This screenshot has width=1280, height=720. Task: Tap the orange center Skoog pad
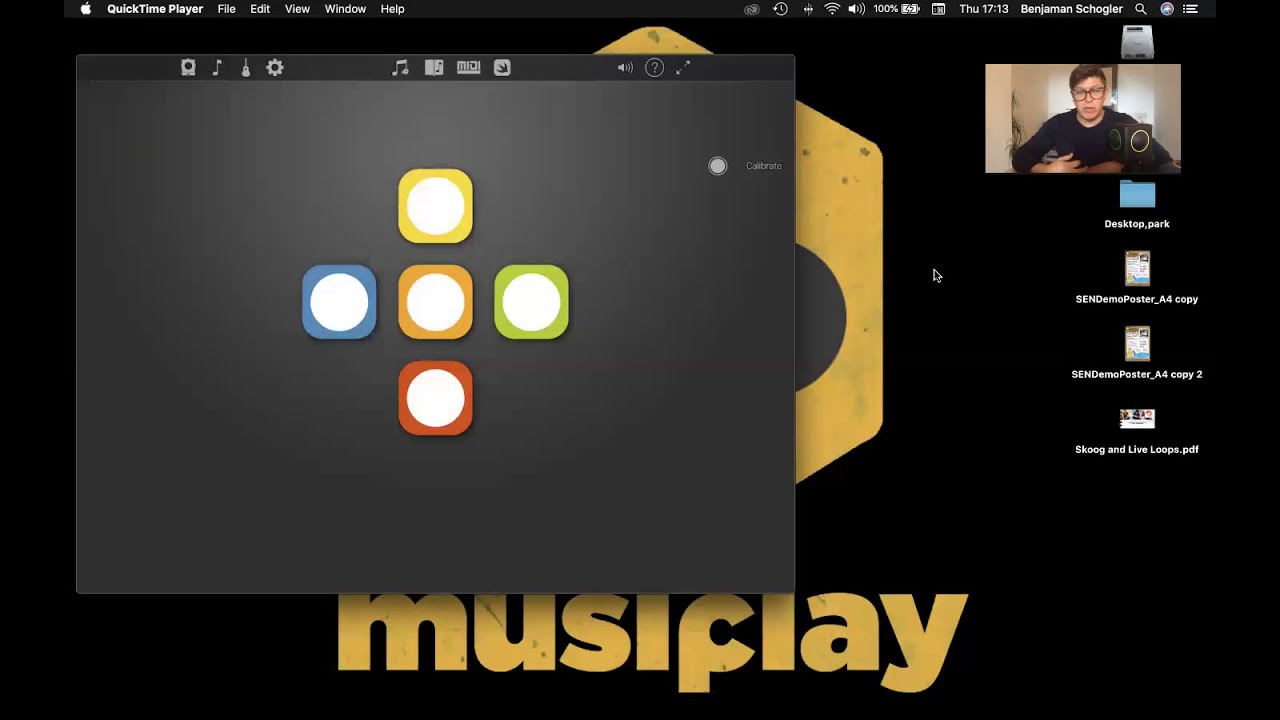pos(435,302)
